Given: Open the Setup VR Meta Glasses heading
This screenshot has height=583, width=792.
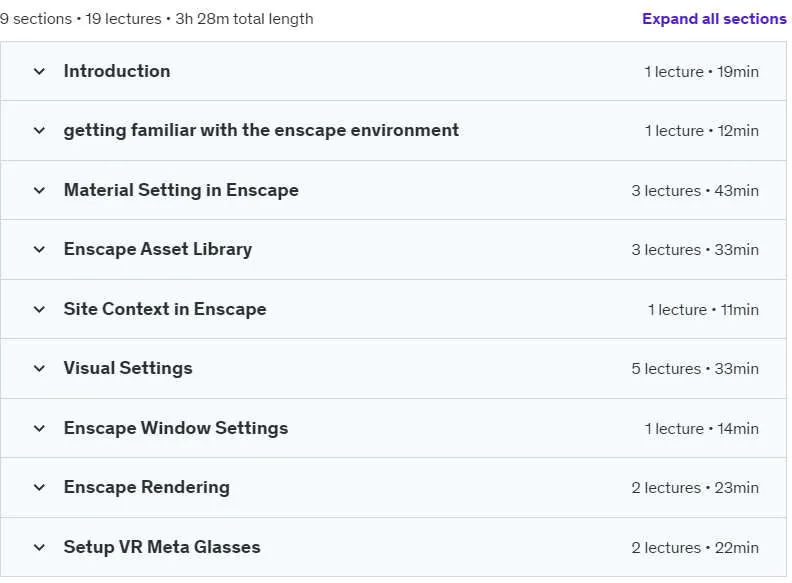Looking at the screenshot, I should 162,548.
